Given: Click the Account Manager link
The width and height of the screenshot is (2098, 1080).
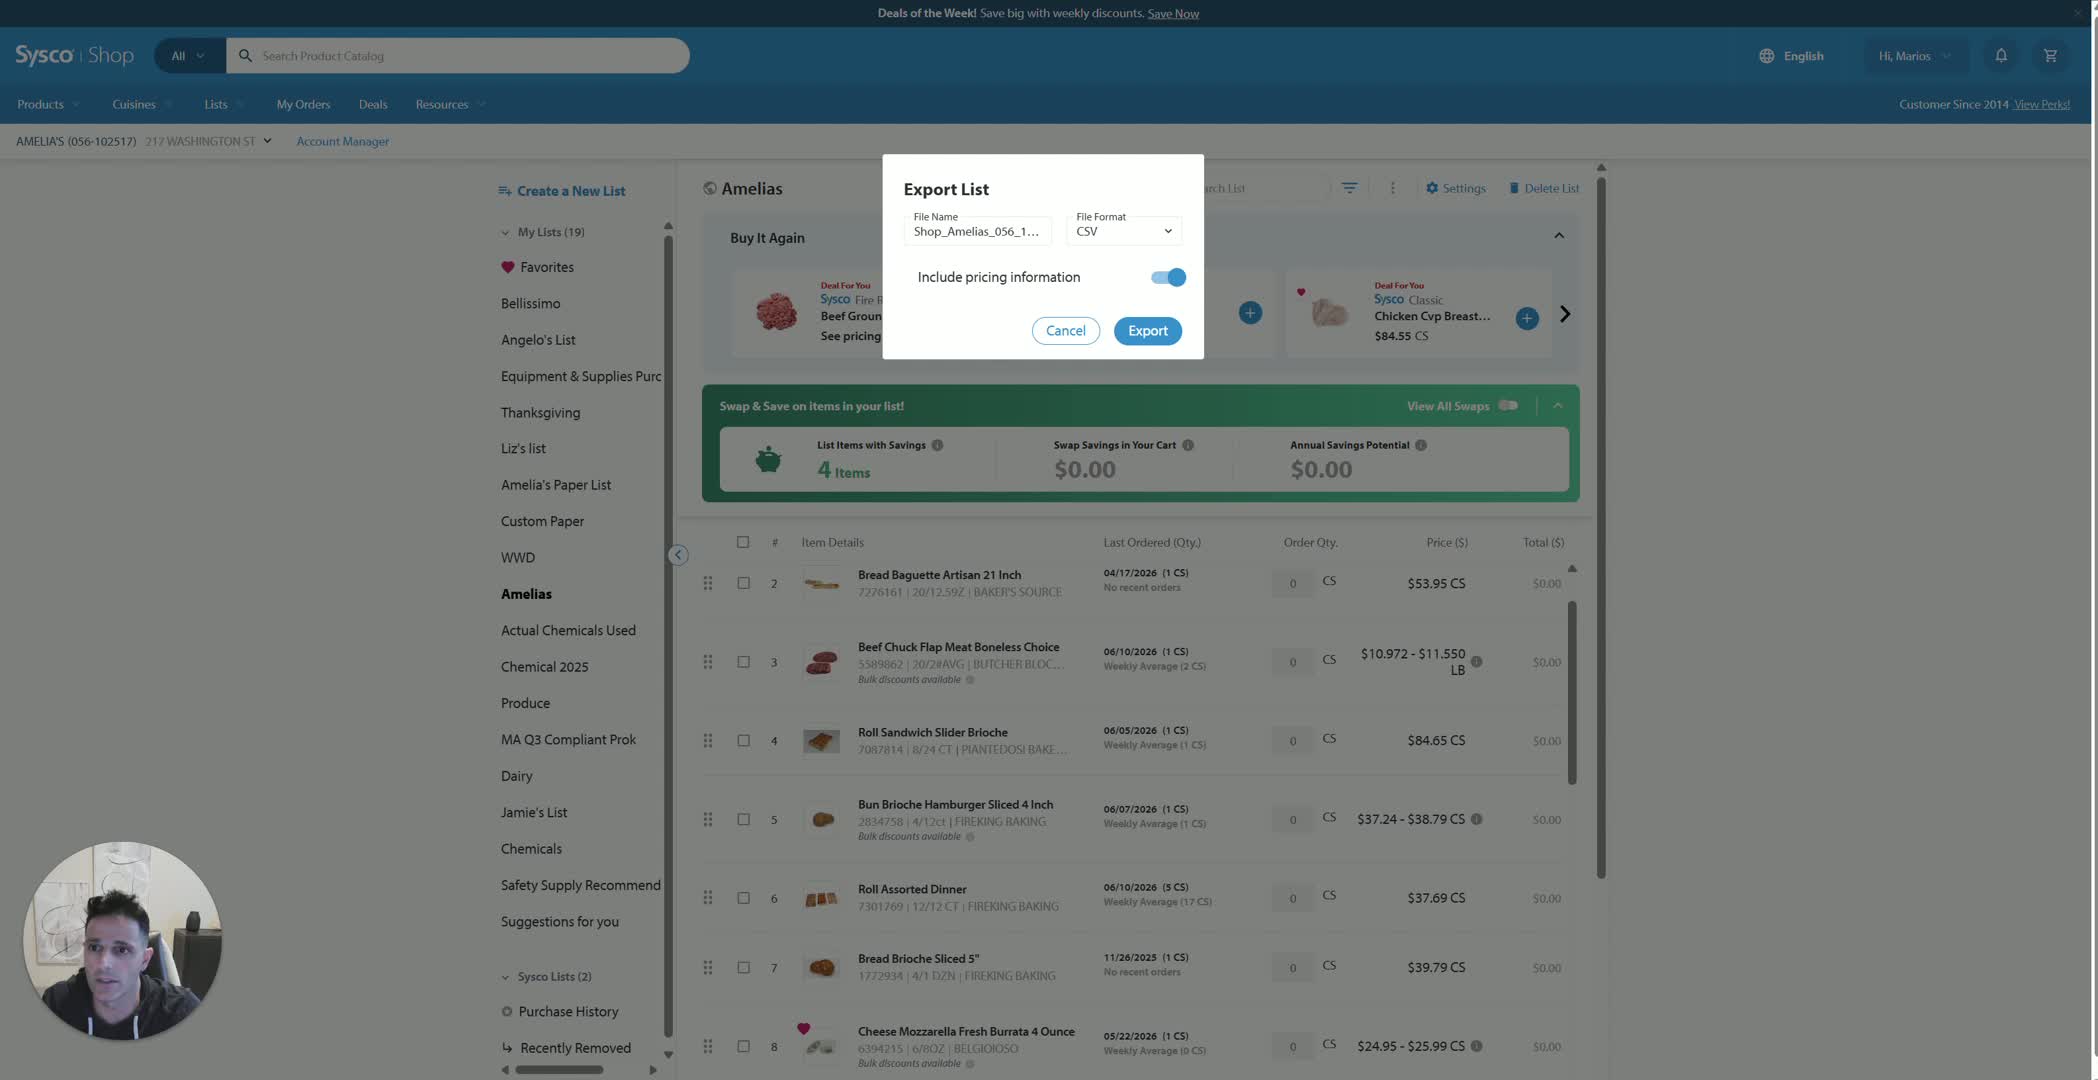Looking at the screenshot, I should [342, 141].
